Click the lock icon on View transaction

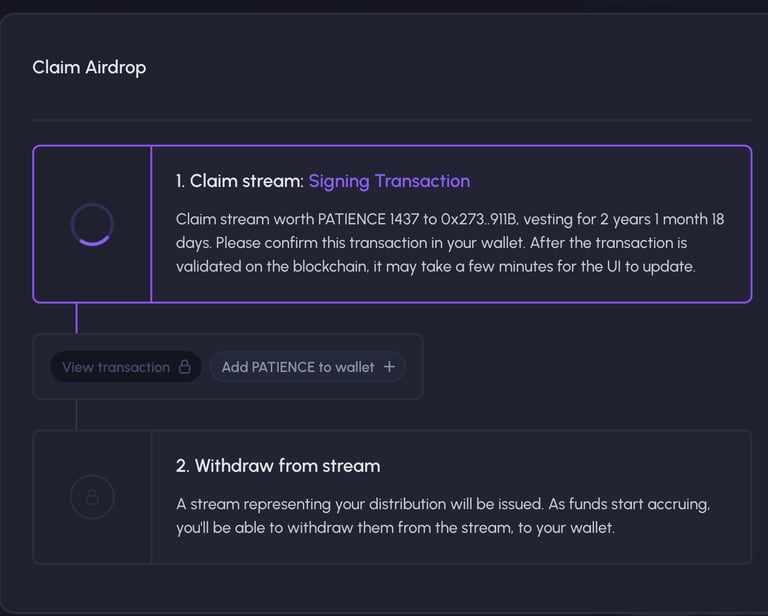pos(185,367)
